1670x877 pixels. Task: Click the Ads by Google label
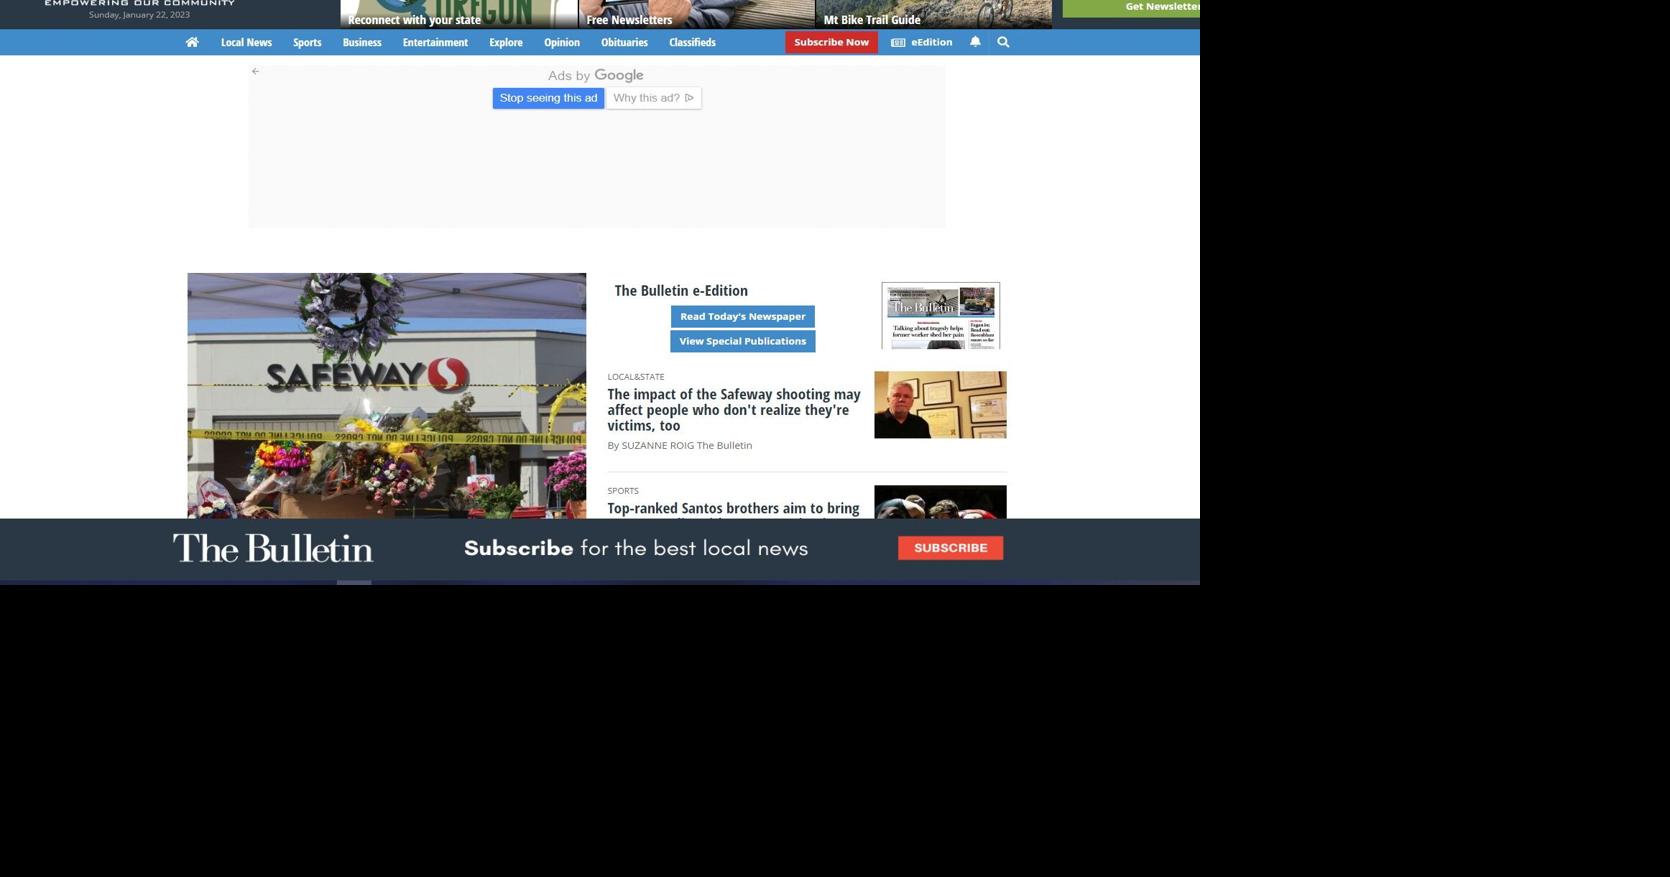[x=596, y=75]
